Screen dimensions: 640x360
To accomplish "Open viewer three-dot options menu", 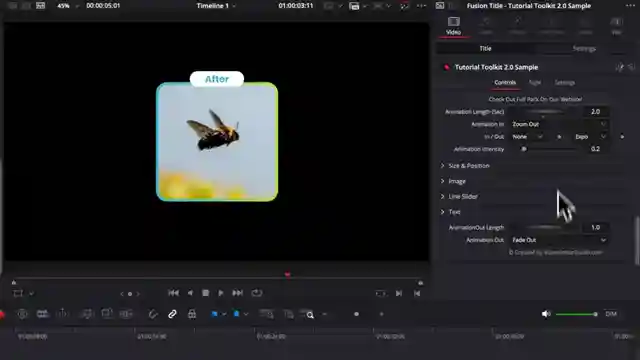I will (421, 6).
